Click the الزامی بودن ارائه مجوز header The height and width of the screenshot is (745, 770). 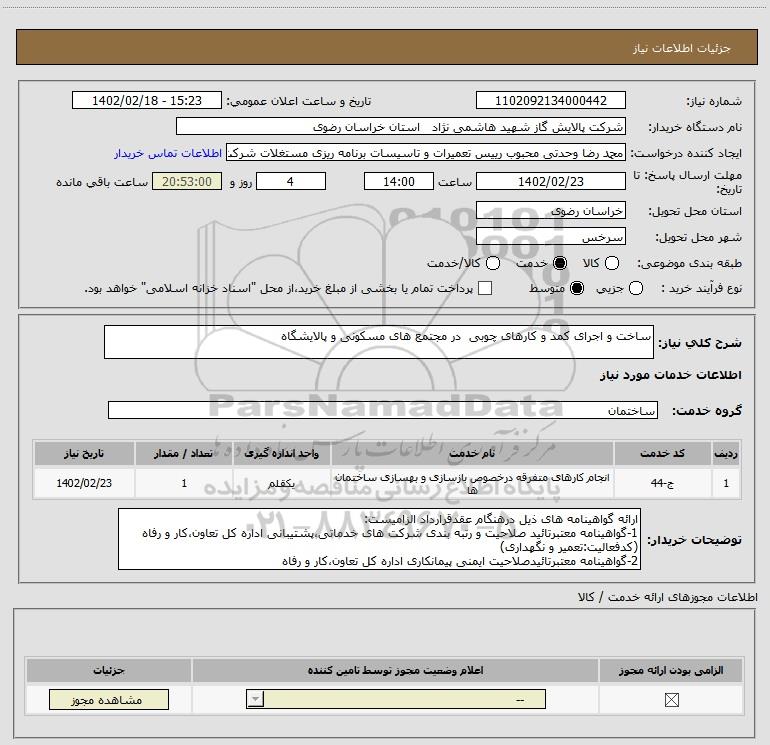671,670
